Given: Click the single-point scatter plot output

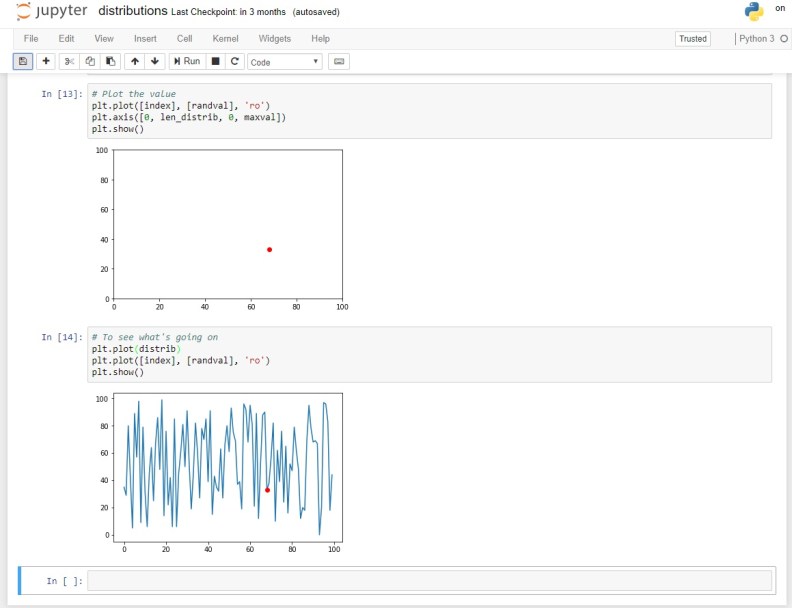Looking at the screenshot, I should click(222, 228).
